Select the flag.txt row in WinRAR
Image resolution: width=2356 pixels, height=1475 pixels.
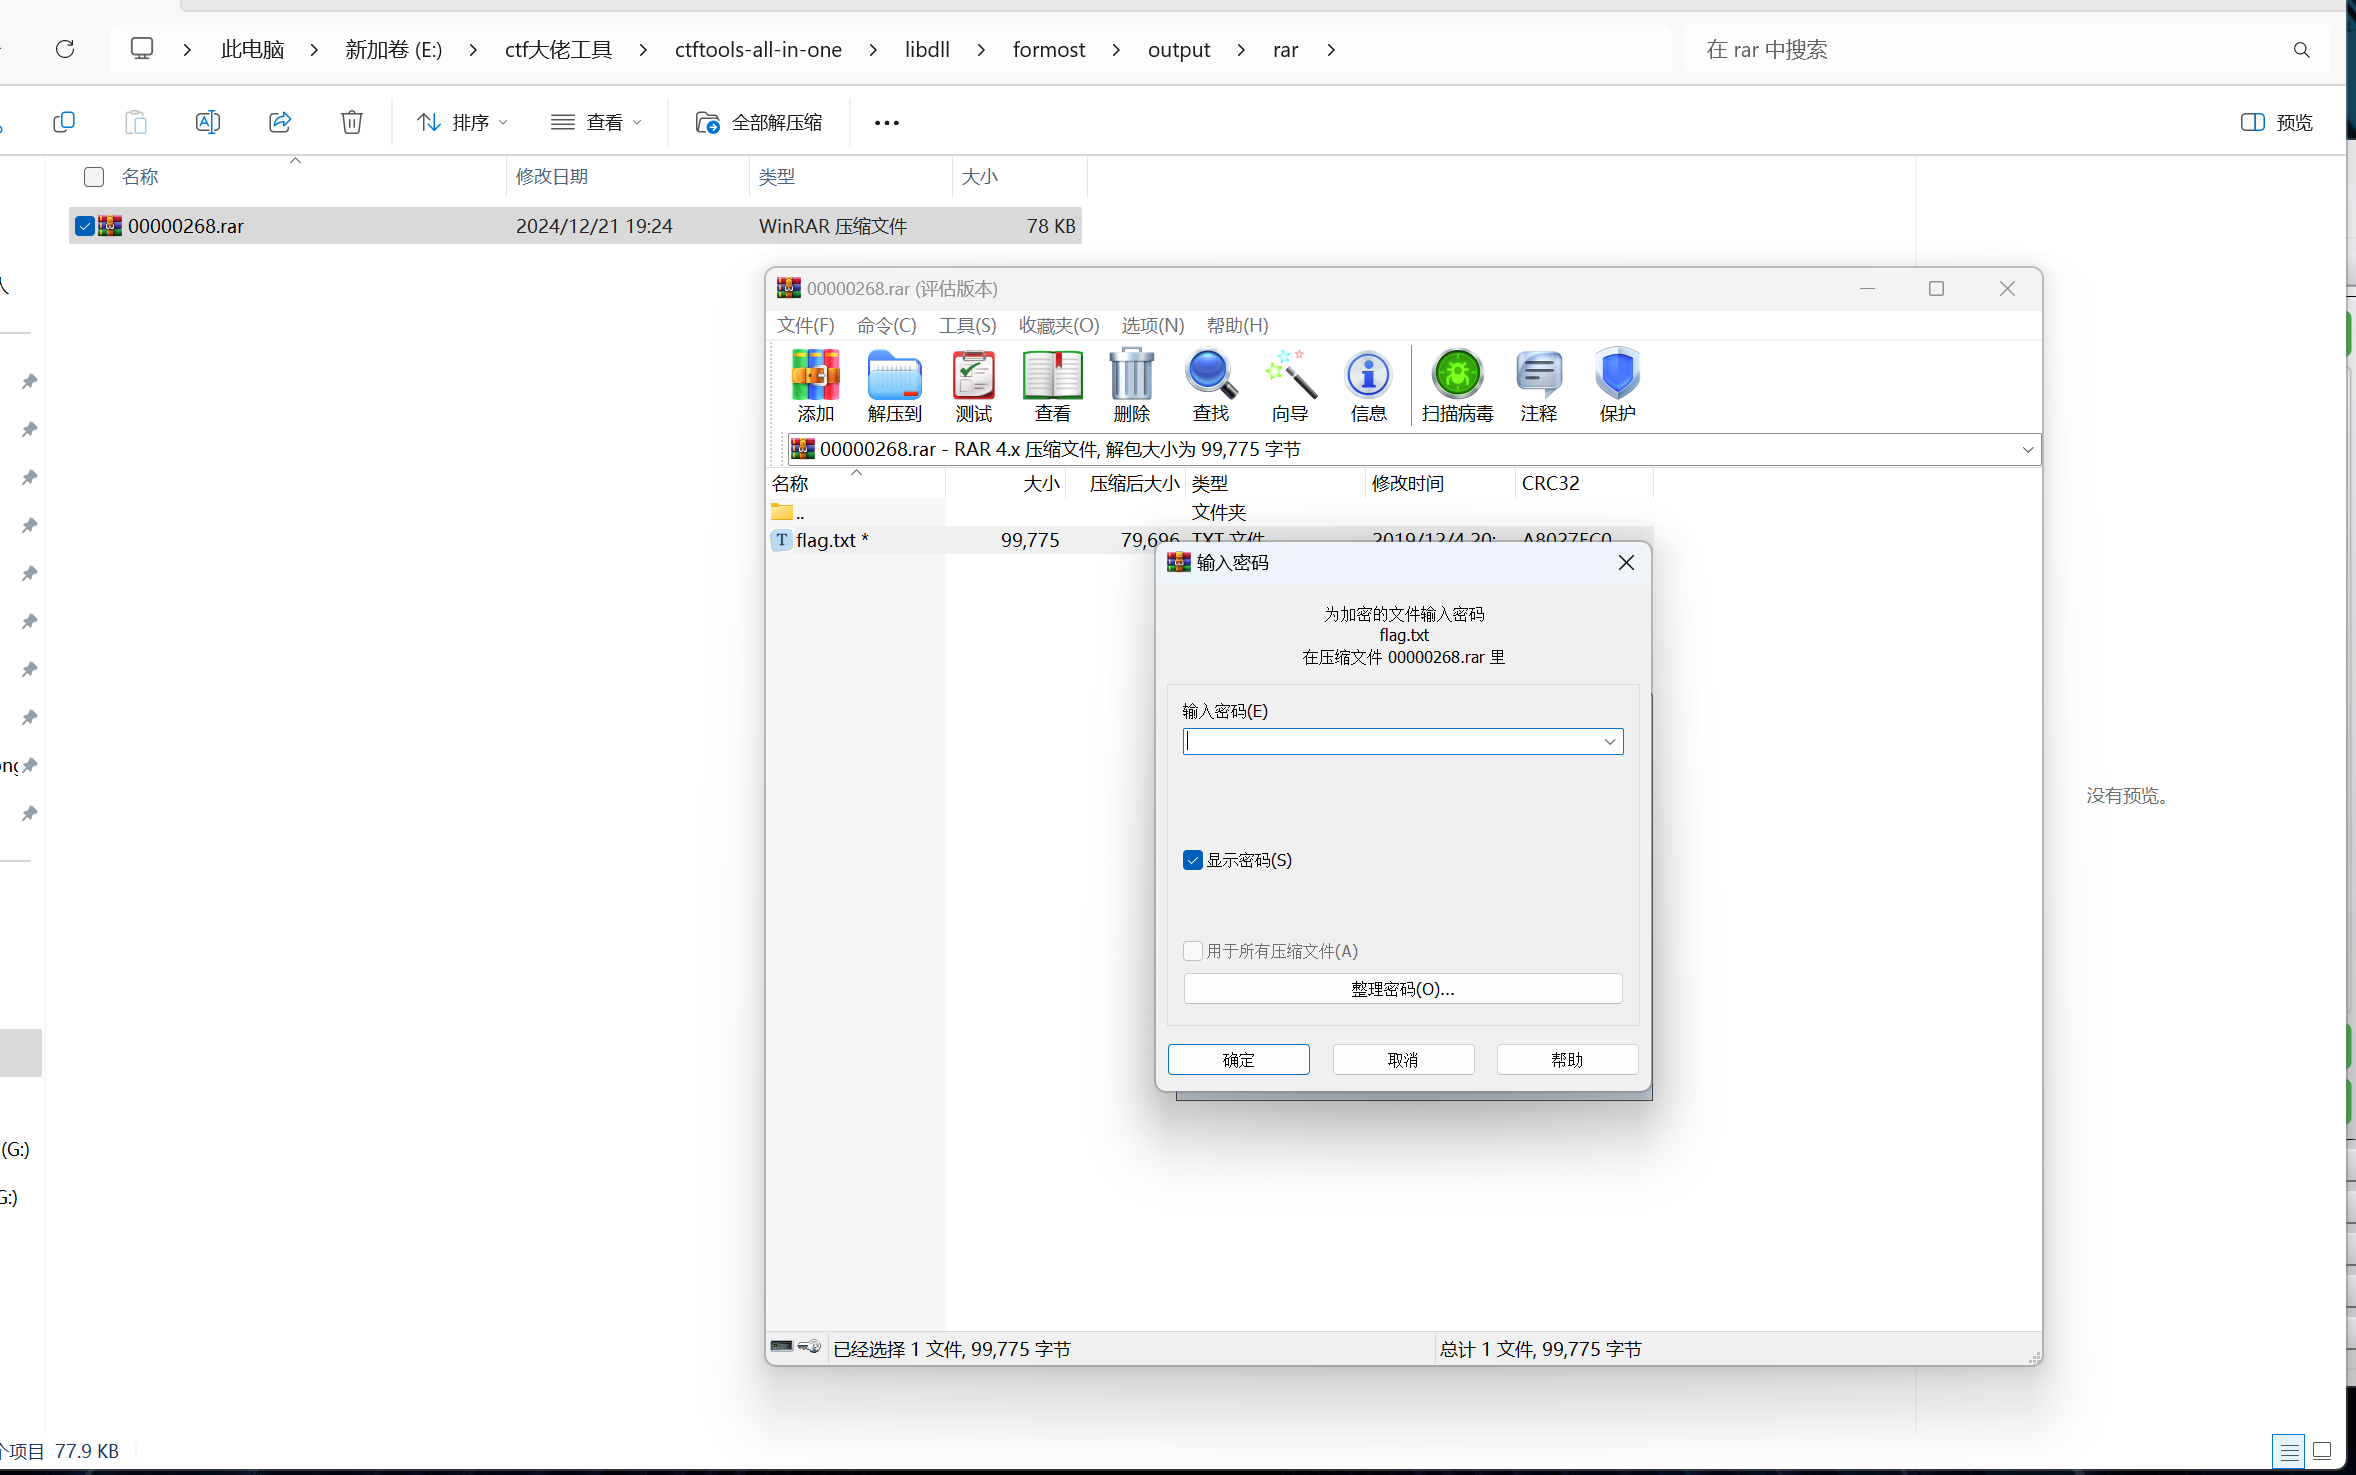pos(1210,540)
